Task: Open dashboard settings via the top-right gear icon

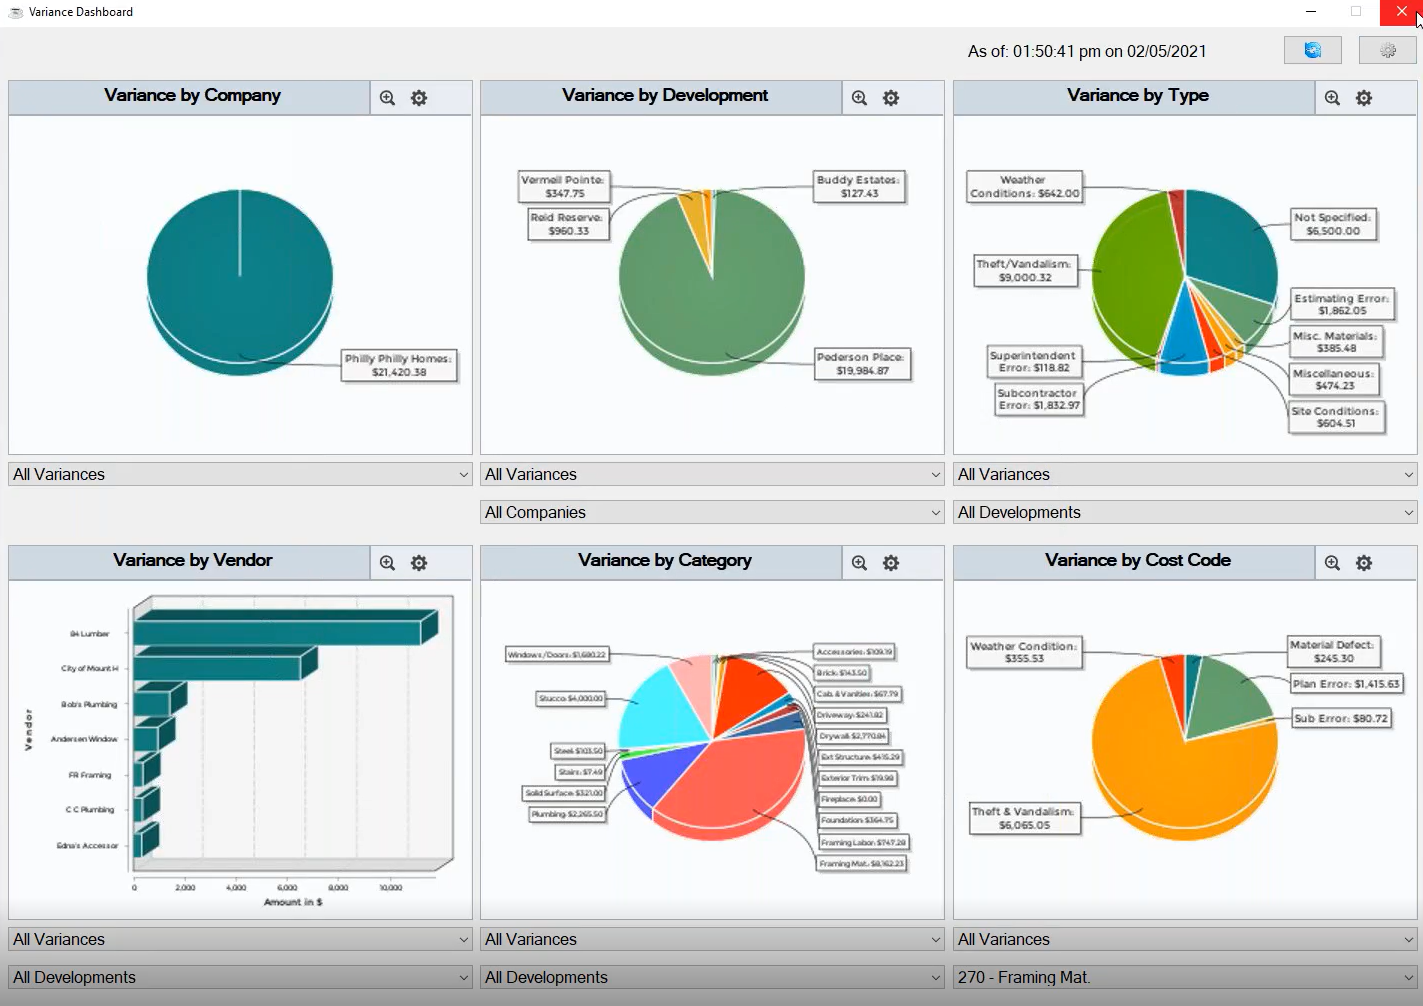Action: tap(1387, 49)
